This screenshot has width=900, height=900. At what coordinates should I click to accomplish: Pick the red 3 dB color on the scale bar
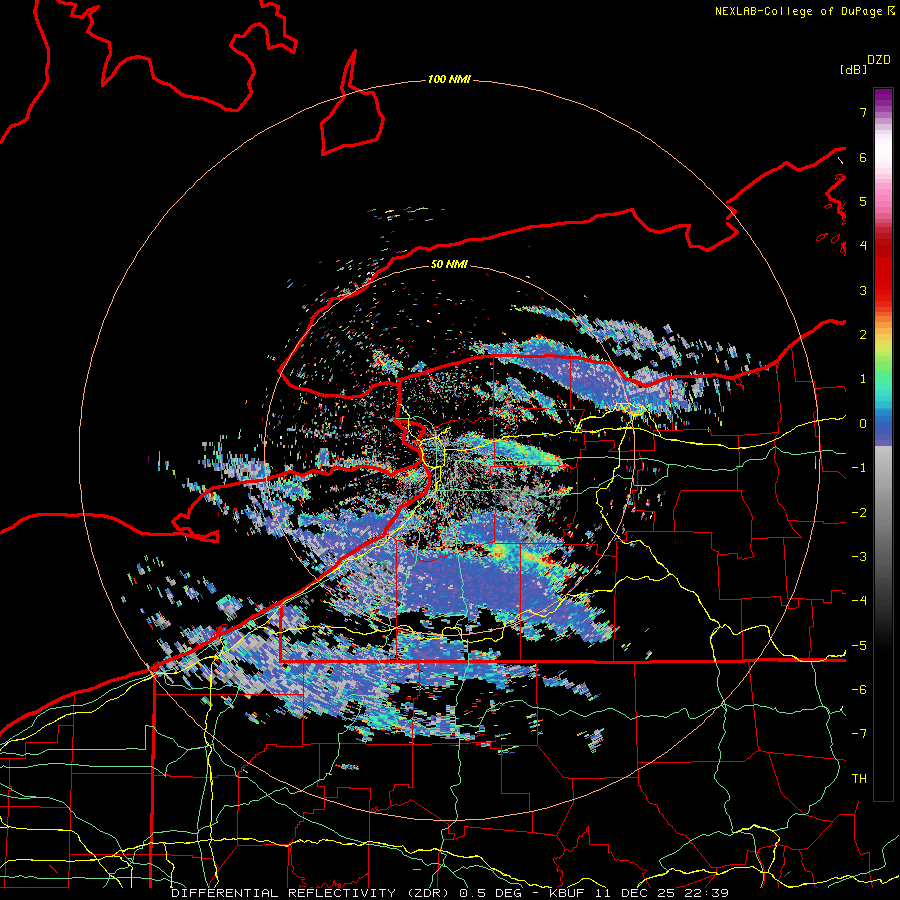[883, 290]
